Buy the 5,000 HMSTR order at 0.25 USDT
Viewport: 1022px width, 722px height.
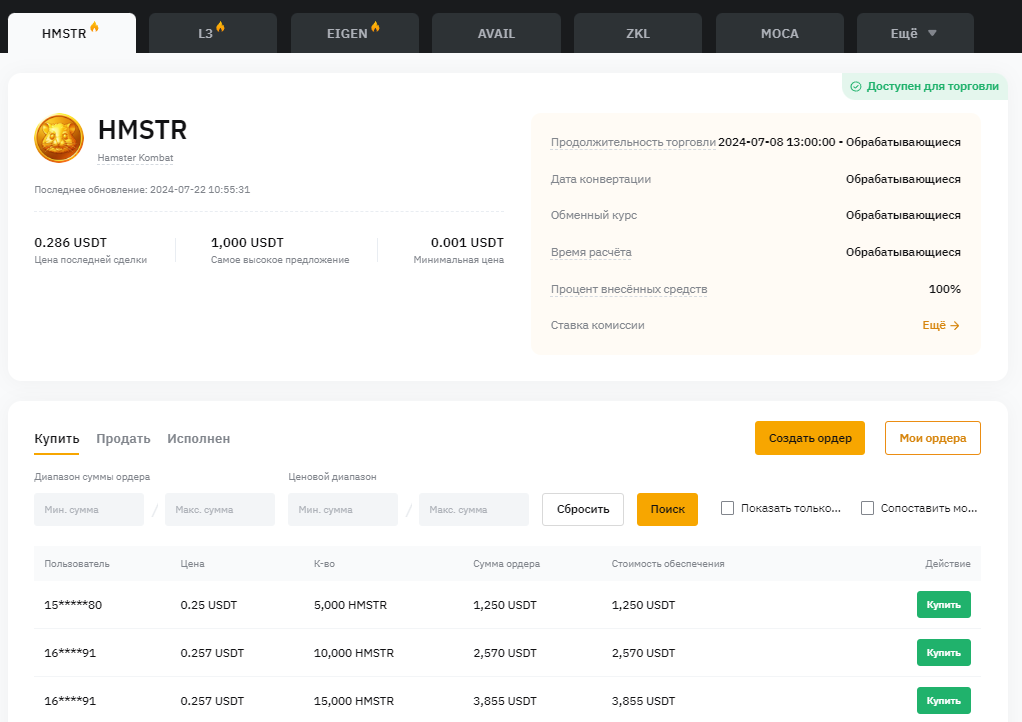[x=943, y=605]
